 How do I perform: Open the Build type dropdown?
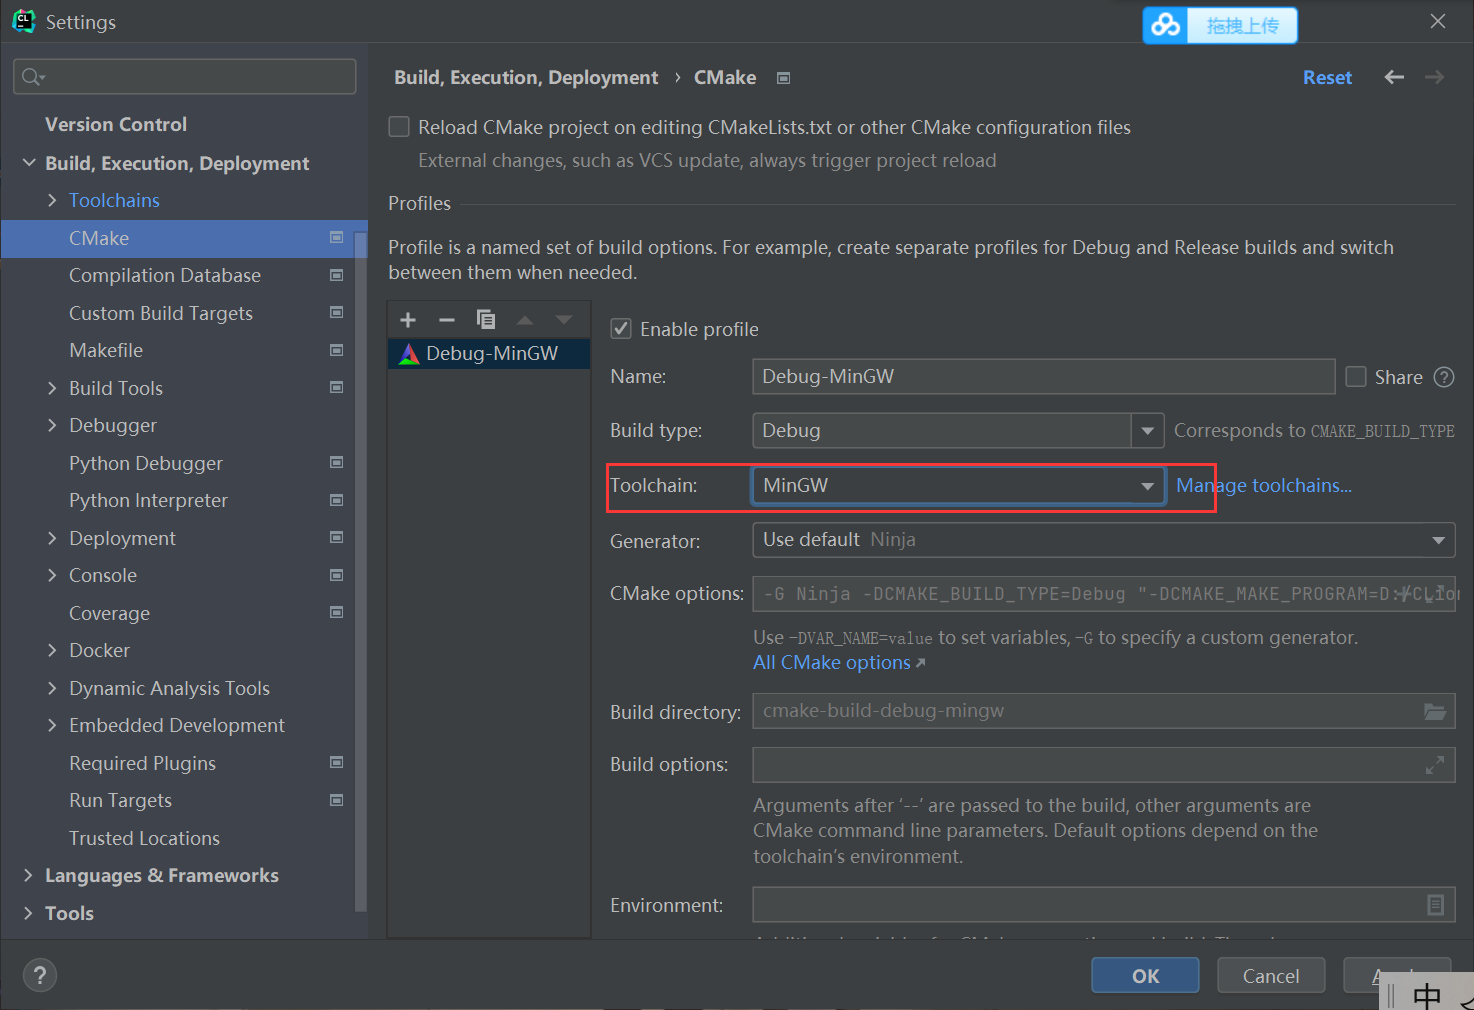click(1148, 431)
